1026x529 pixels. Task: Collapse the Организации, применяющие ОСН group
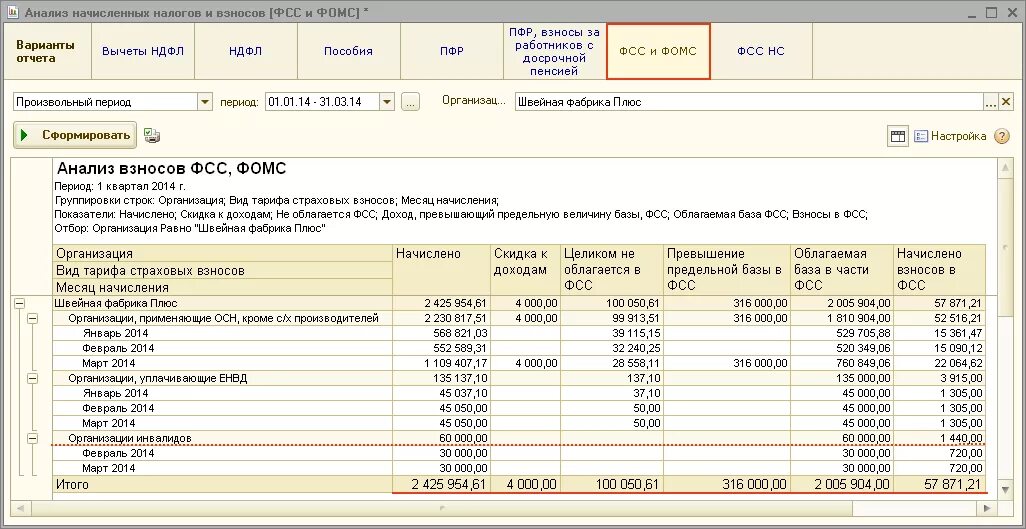click(32, 319)
